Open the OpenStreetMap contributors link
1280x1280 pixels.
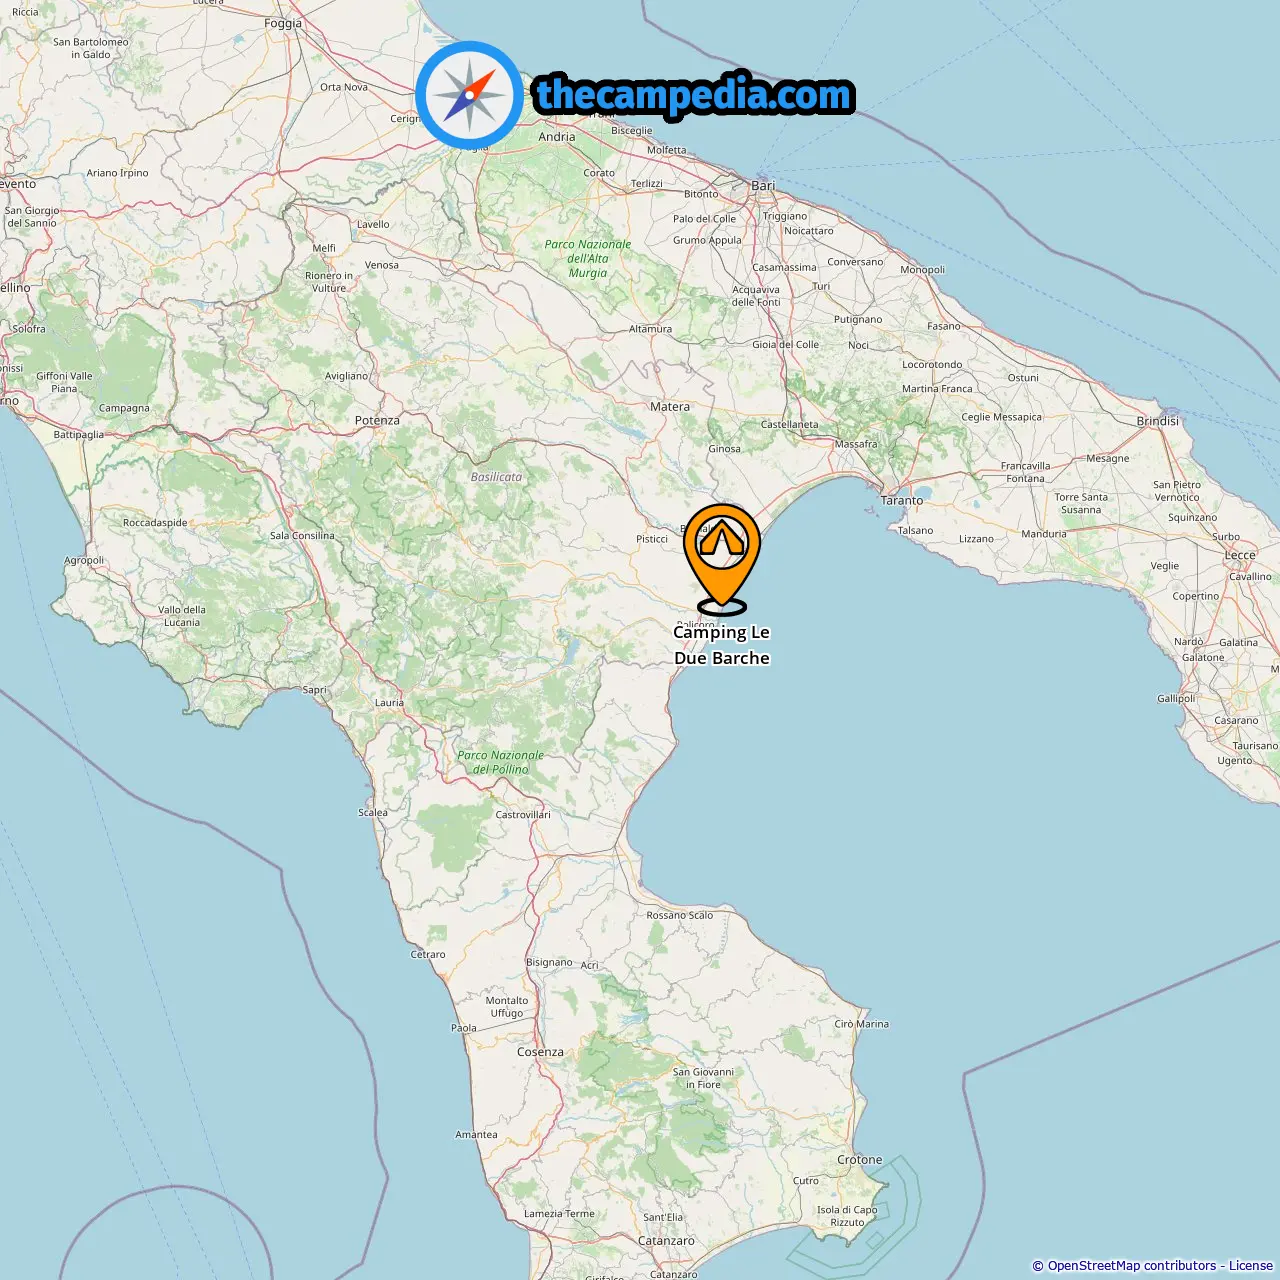pos(1132,1266)
